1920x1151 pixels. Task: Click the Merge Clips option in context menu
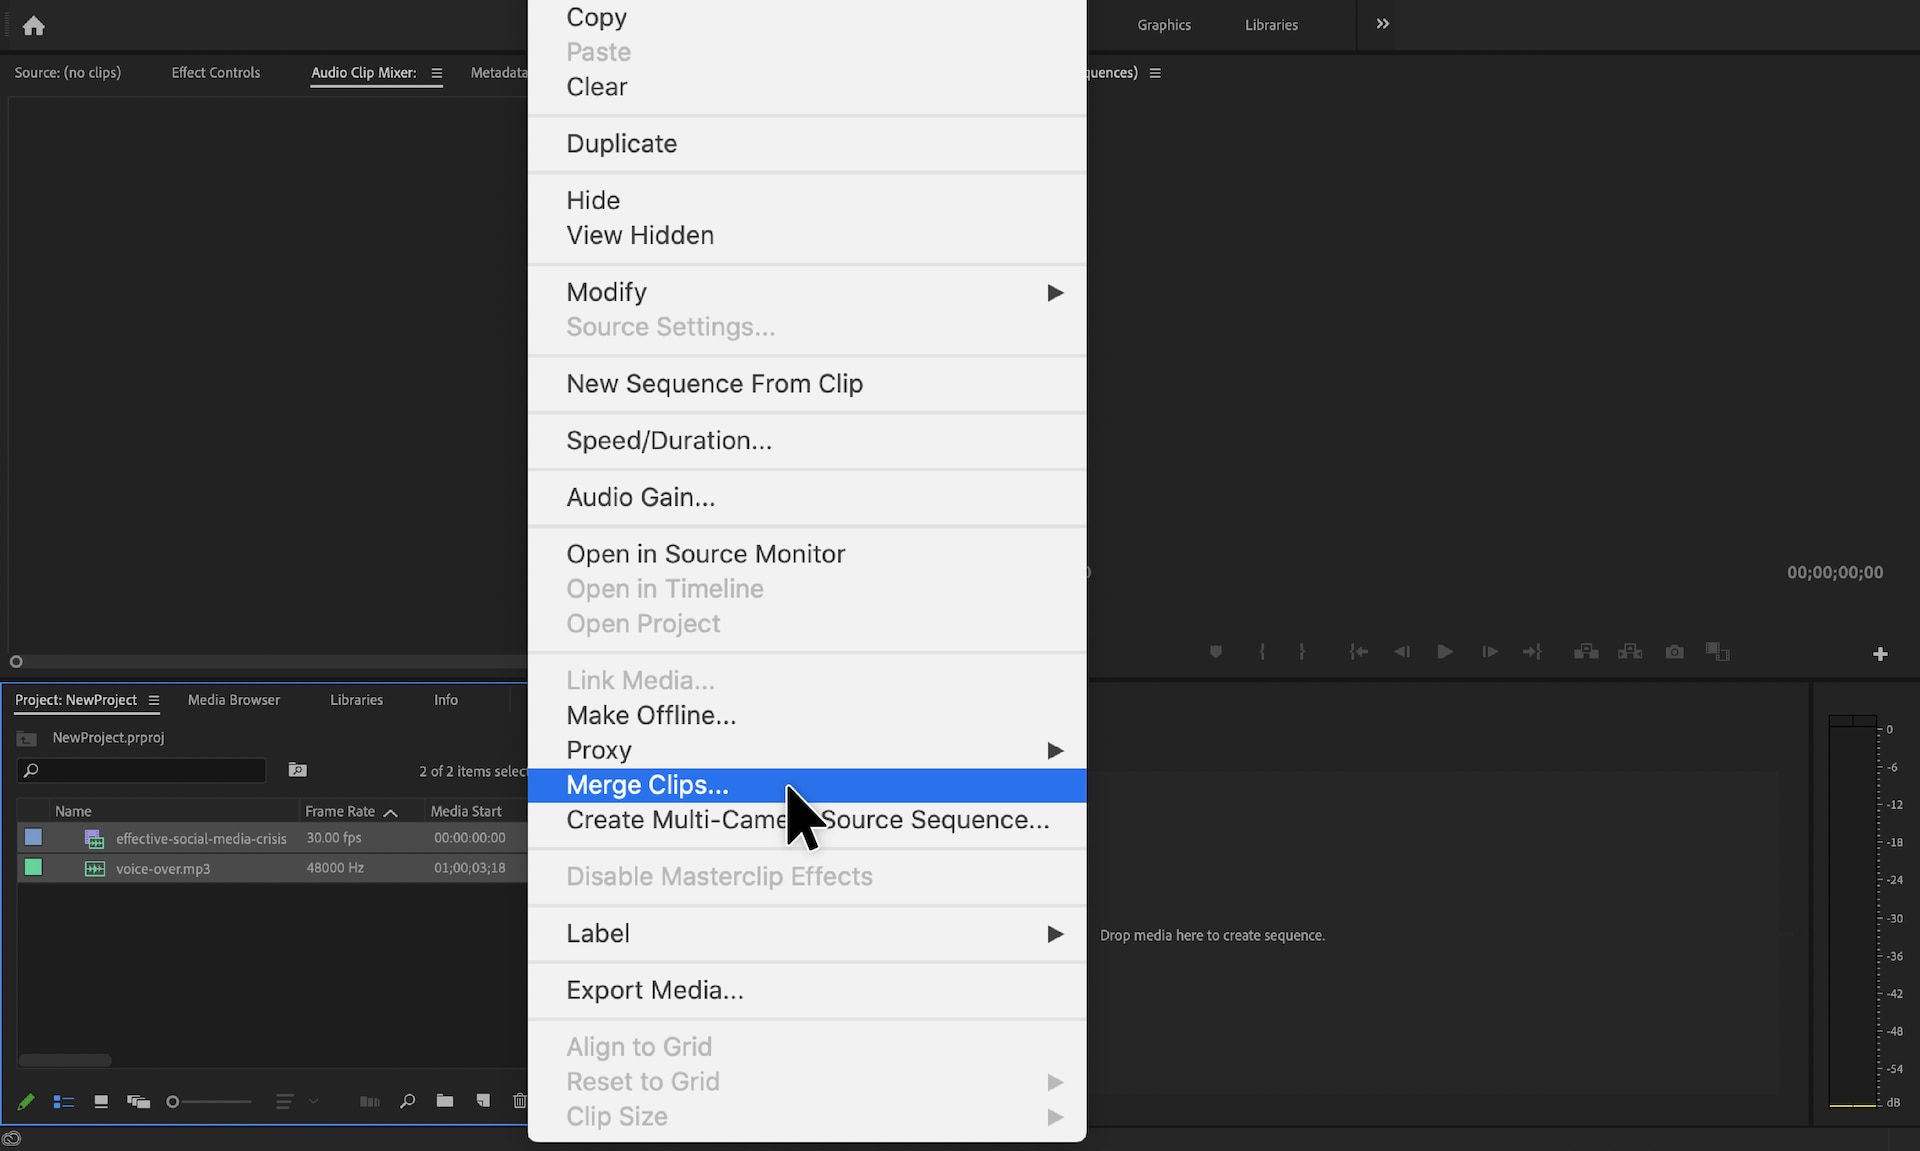(648, 784)
